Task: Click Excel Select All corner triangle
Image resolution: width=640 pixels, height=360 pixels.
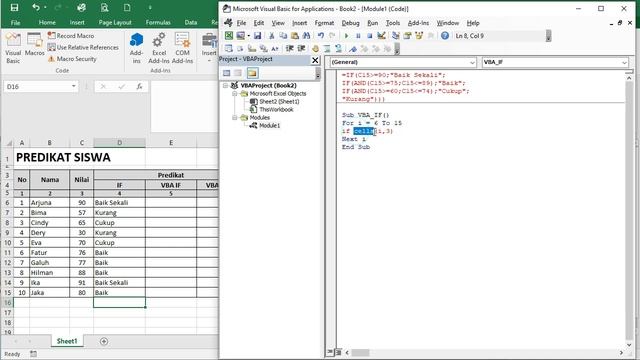Action: [9, 143]
